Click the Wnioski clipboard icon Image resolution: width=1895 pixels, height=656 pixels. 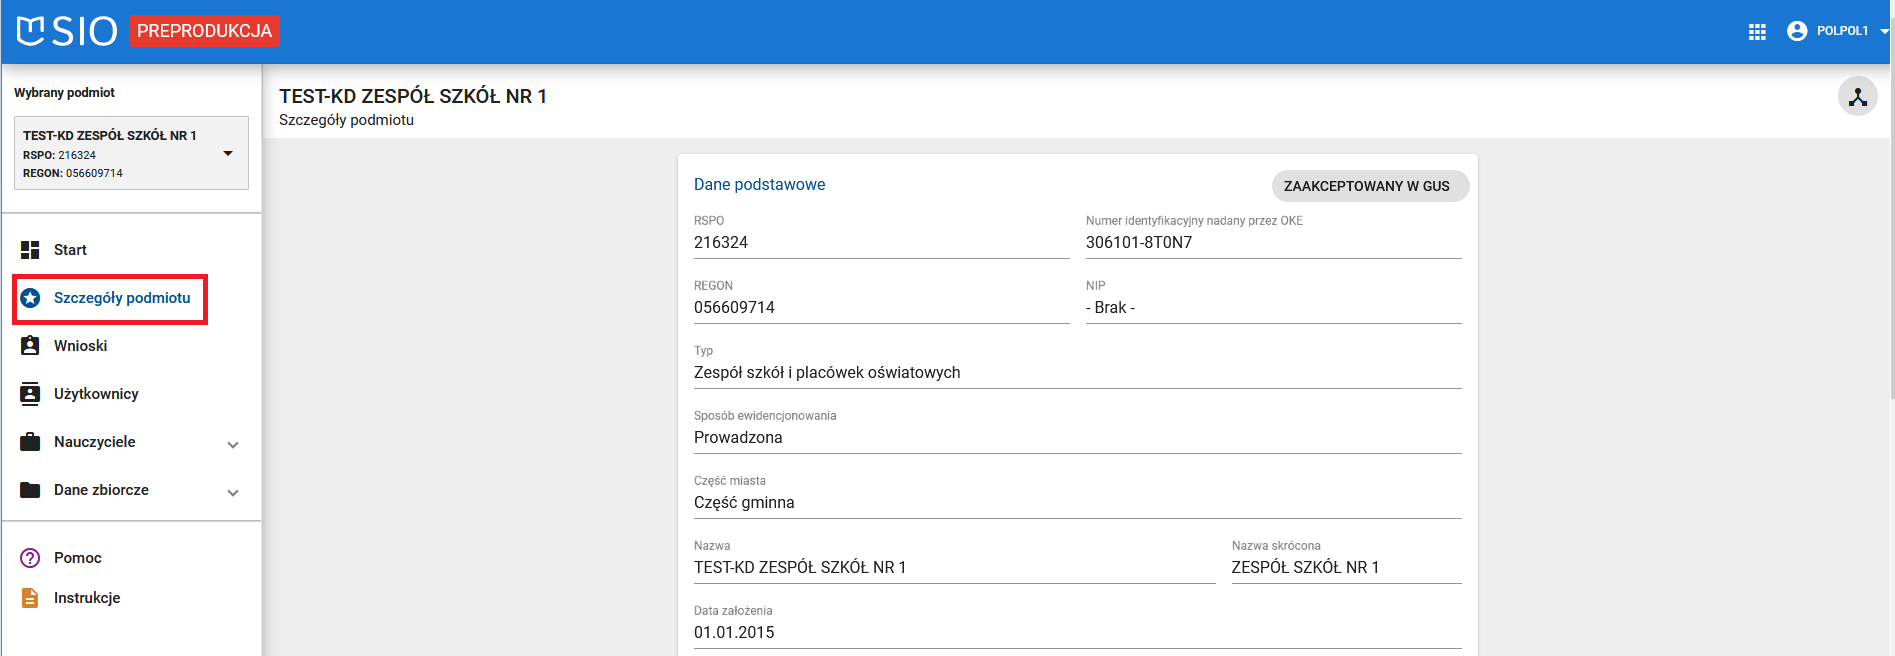(x=30, y=346)
